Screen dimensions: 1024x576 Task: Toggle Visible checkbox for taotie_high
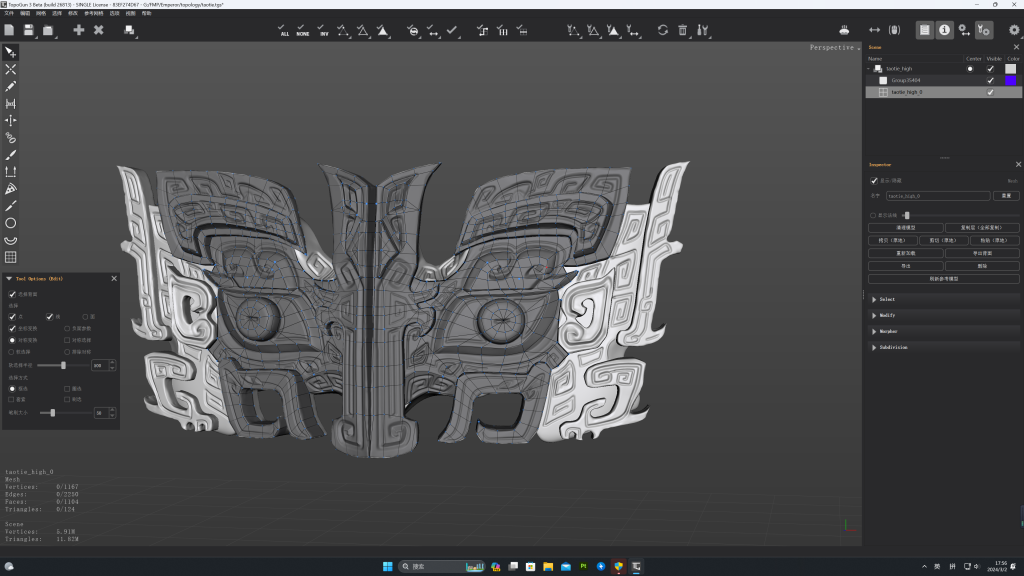(991, 69)
